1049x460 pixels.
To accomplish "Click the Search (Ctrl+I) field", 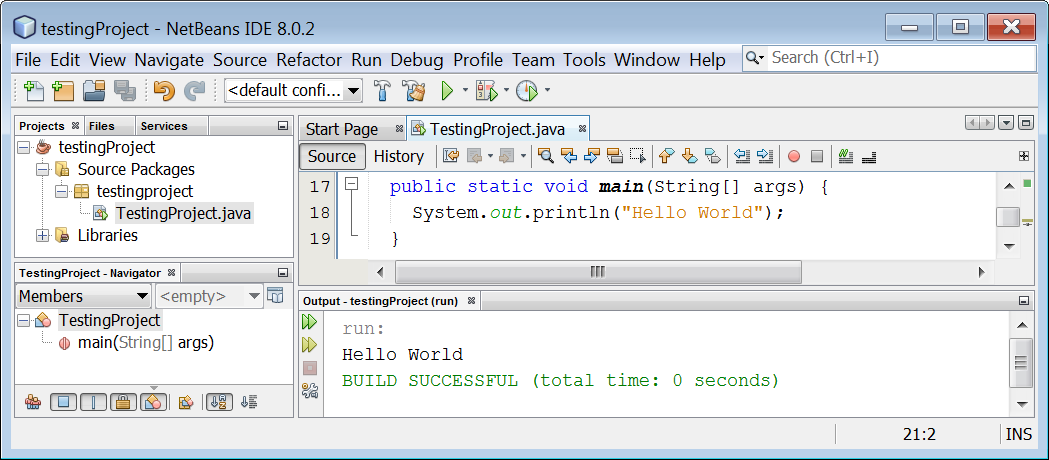I will click(x=889, y=58).
